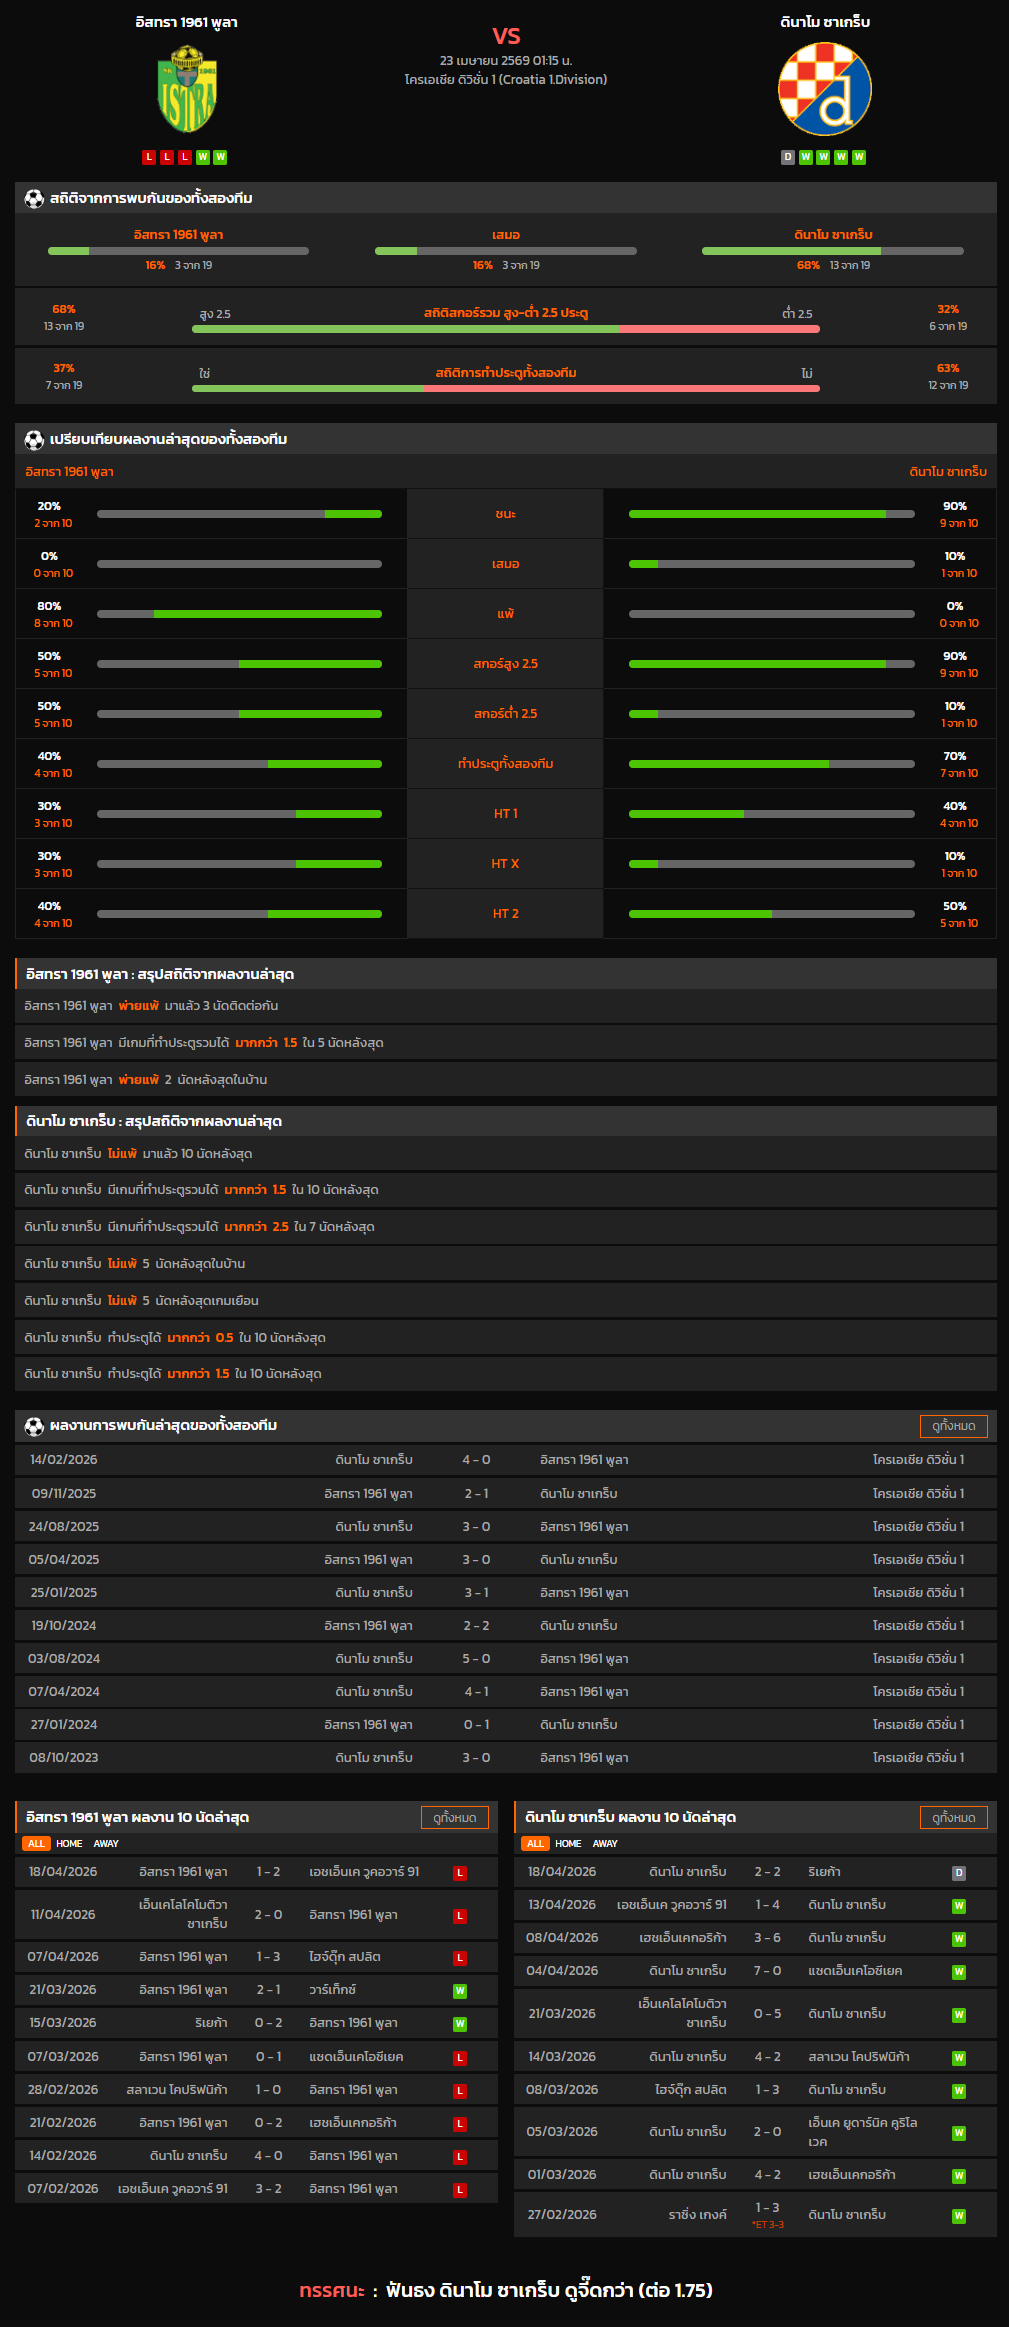
Task: Select ALL tab in Dinamo last 10 section
Action: click(x=534, y=1845)
